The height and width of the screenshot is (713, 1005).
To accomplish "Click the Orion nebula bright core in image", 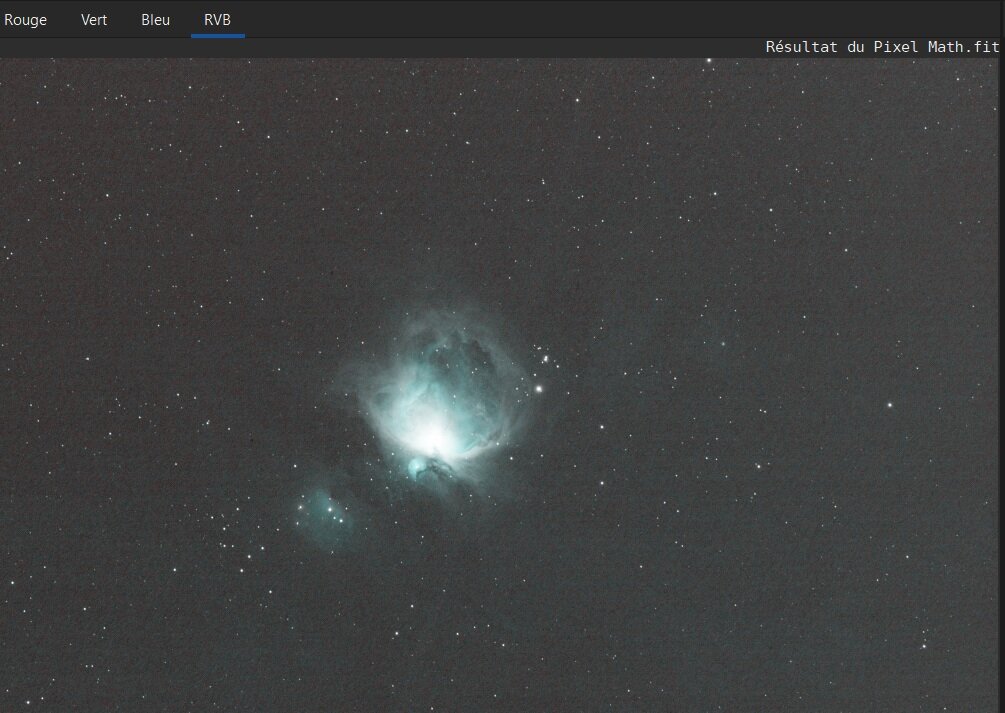I will [x=433, y=435].
